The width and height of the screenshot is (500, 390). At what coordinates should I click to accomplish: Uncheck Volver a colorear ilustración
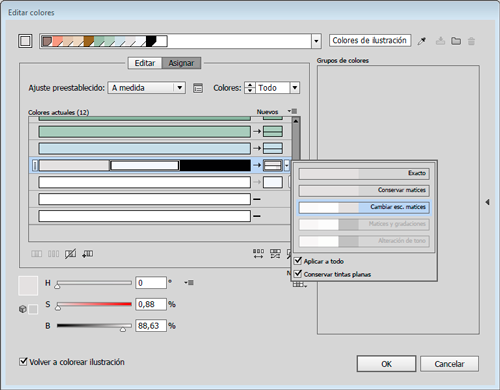coord(23,361)
